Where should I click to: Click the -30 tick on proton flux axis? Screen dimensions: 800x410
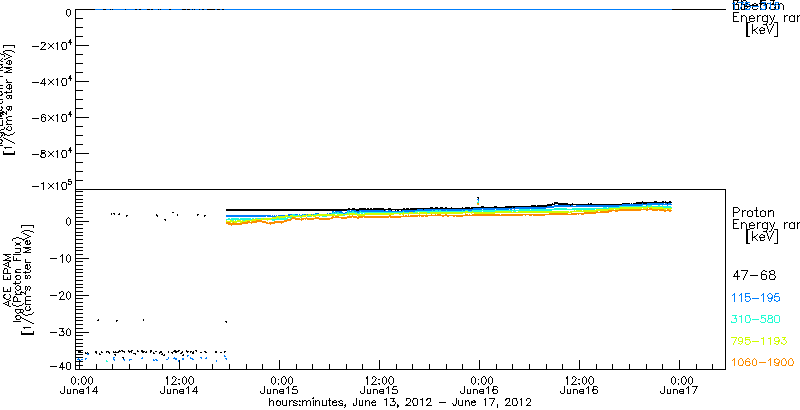pyautogui.click(x=61, y=332)
